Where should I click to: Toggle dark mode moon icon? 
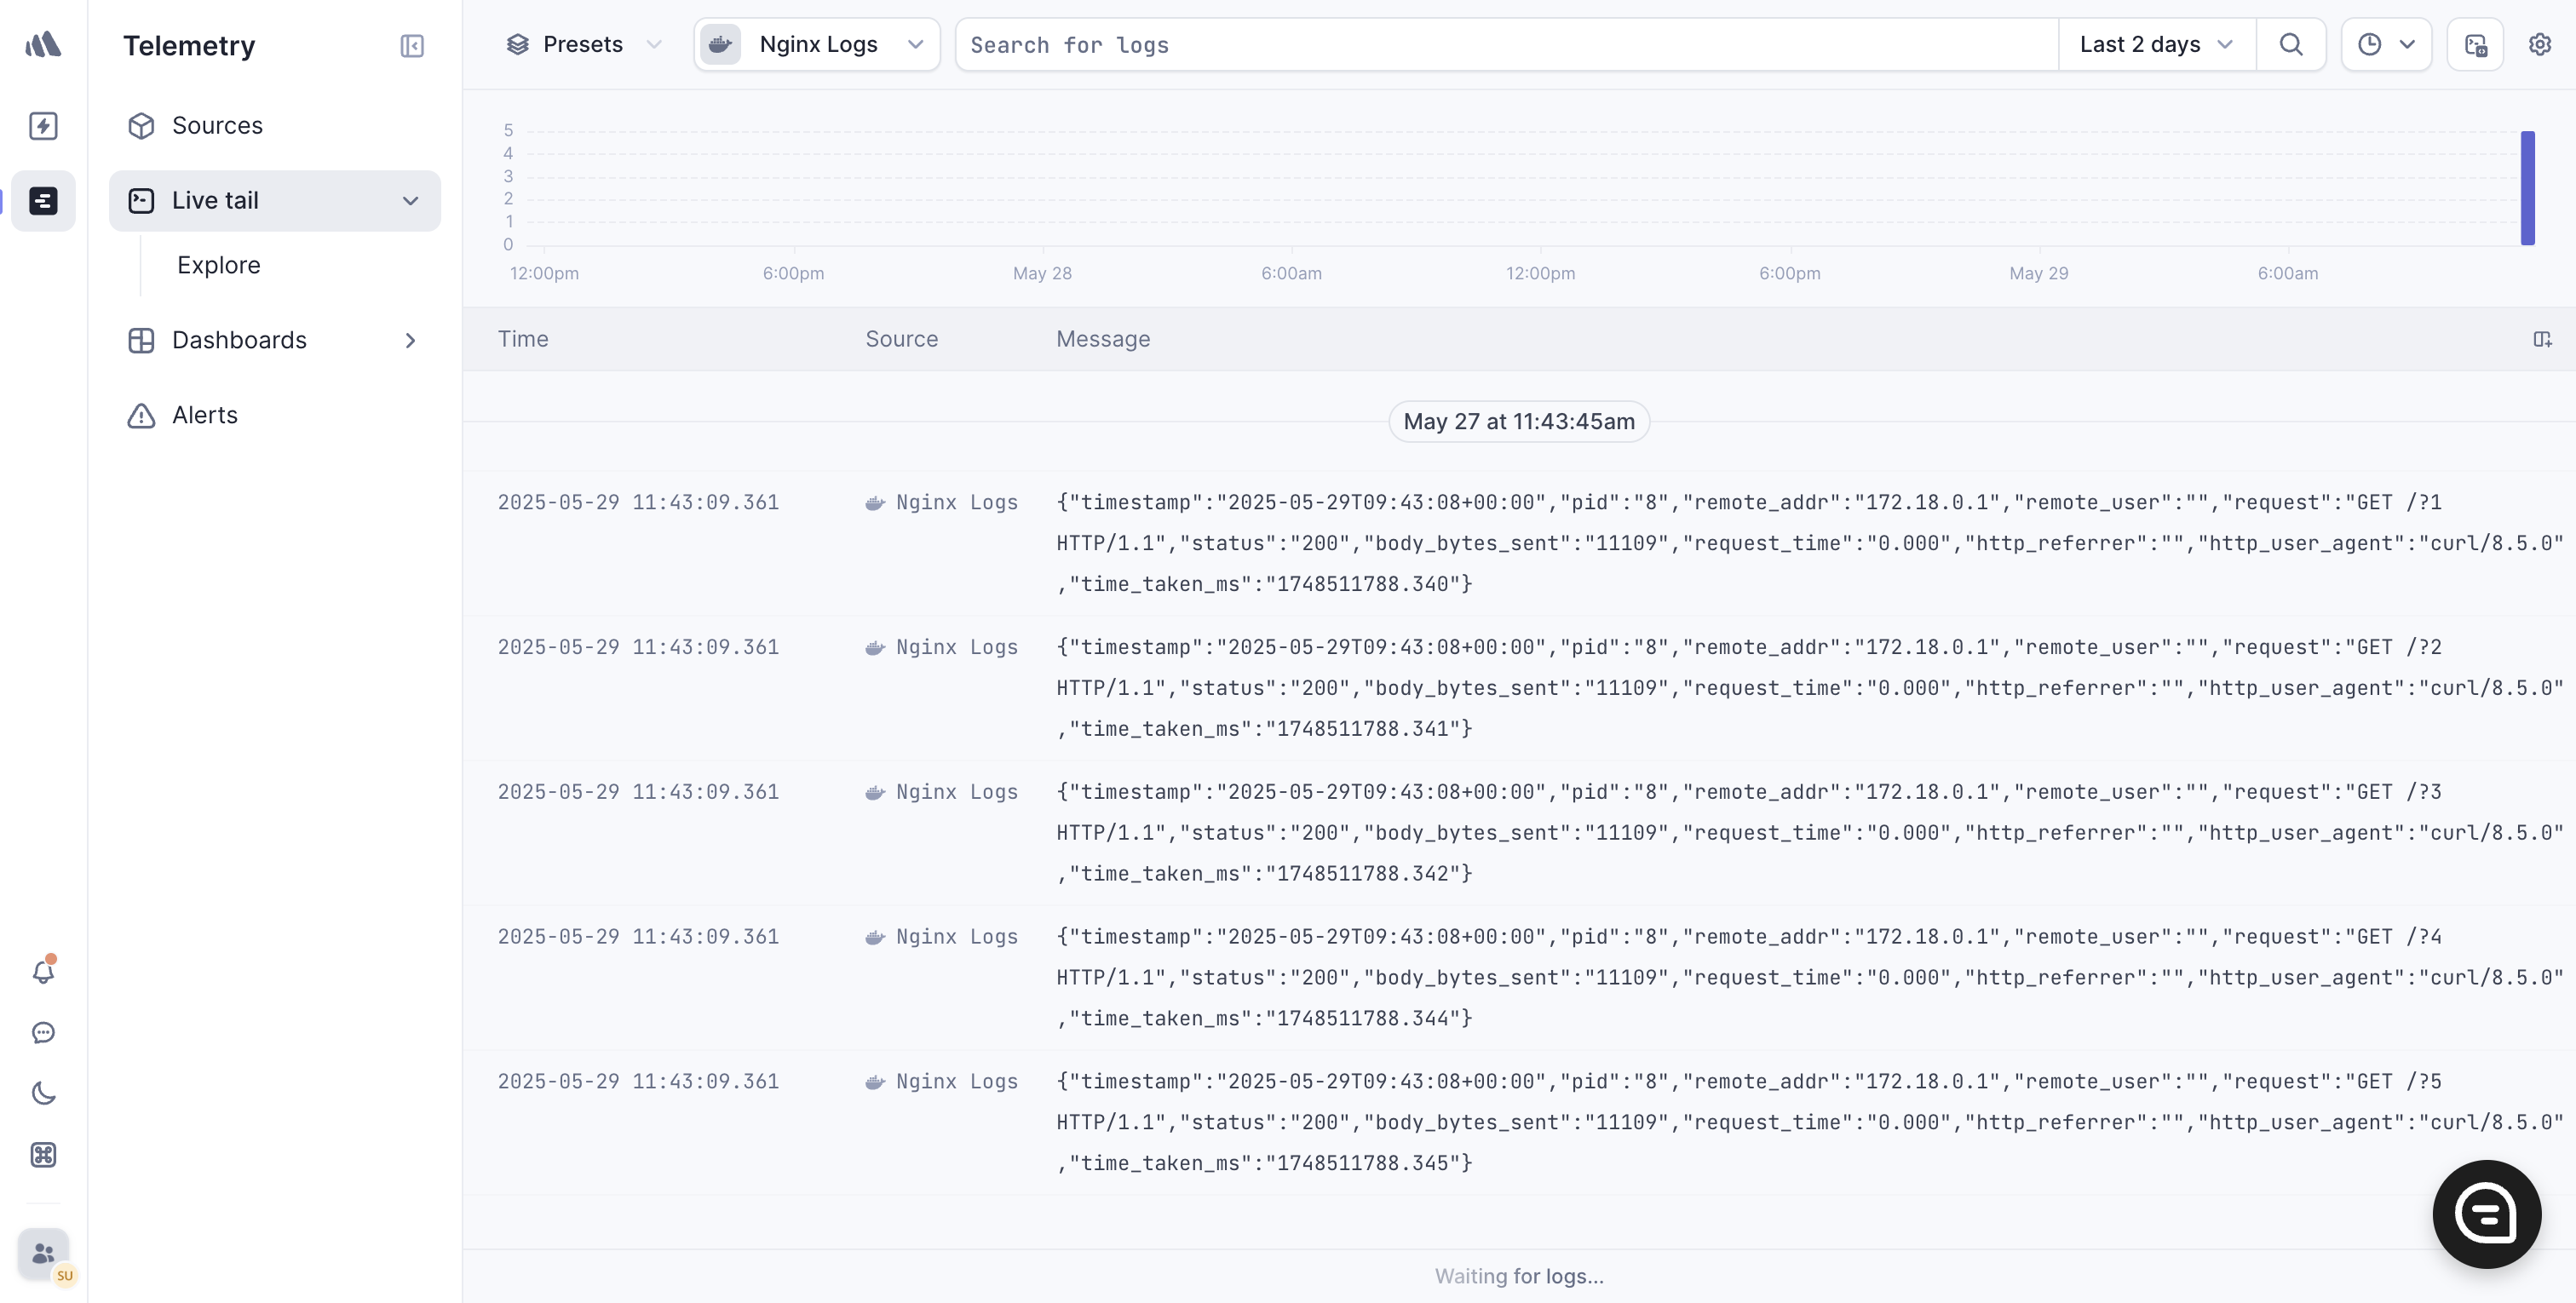(x=43, y=1093)
